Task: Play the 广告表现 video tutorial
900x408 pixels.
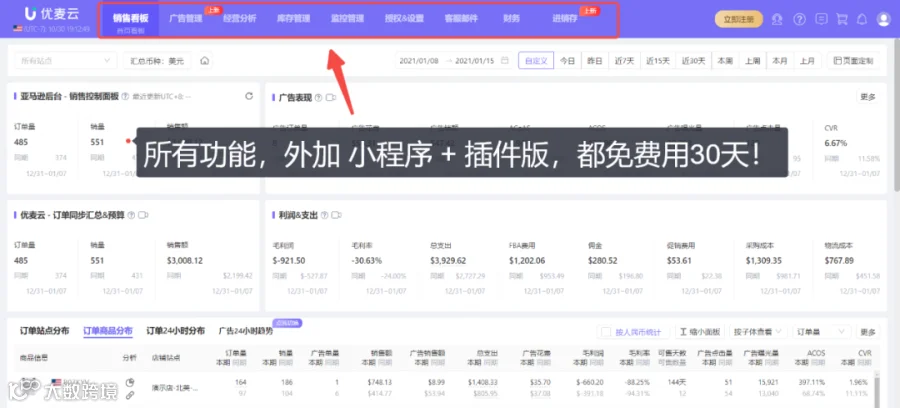Action: pyautogui.click(x=331, y=98)
